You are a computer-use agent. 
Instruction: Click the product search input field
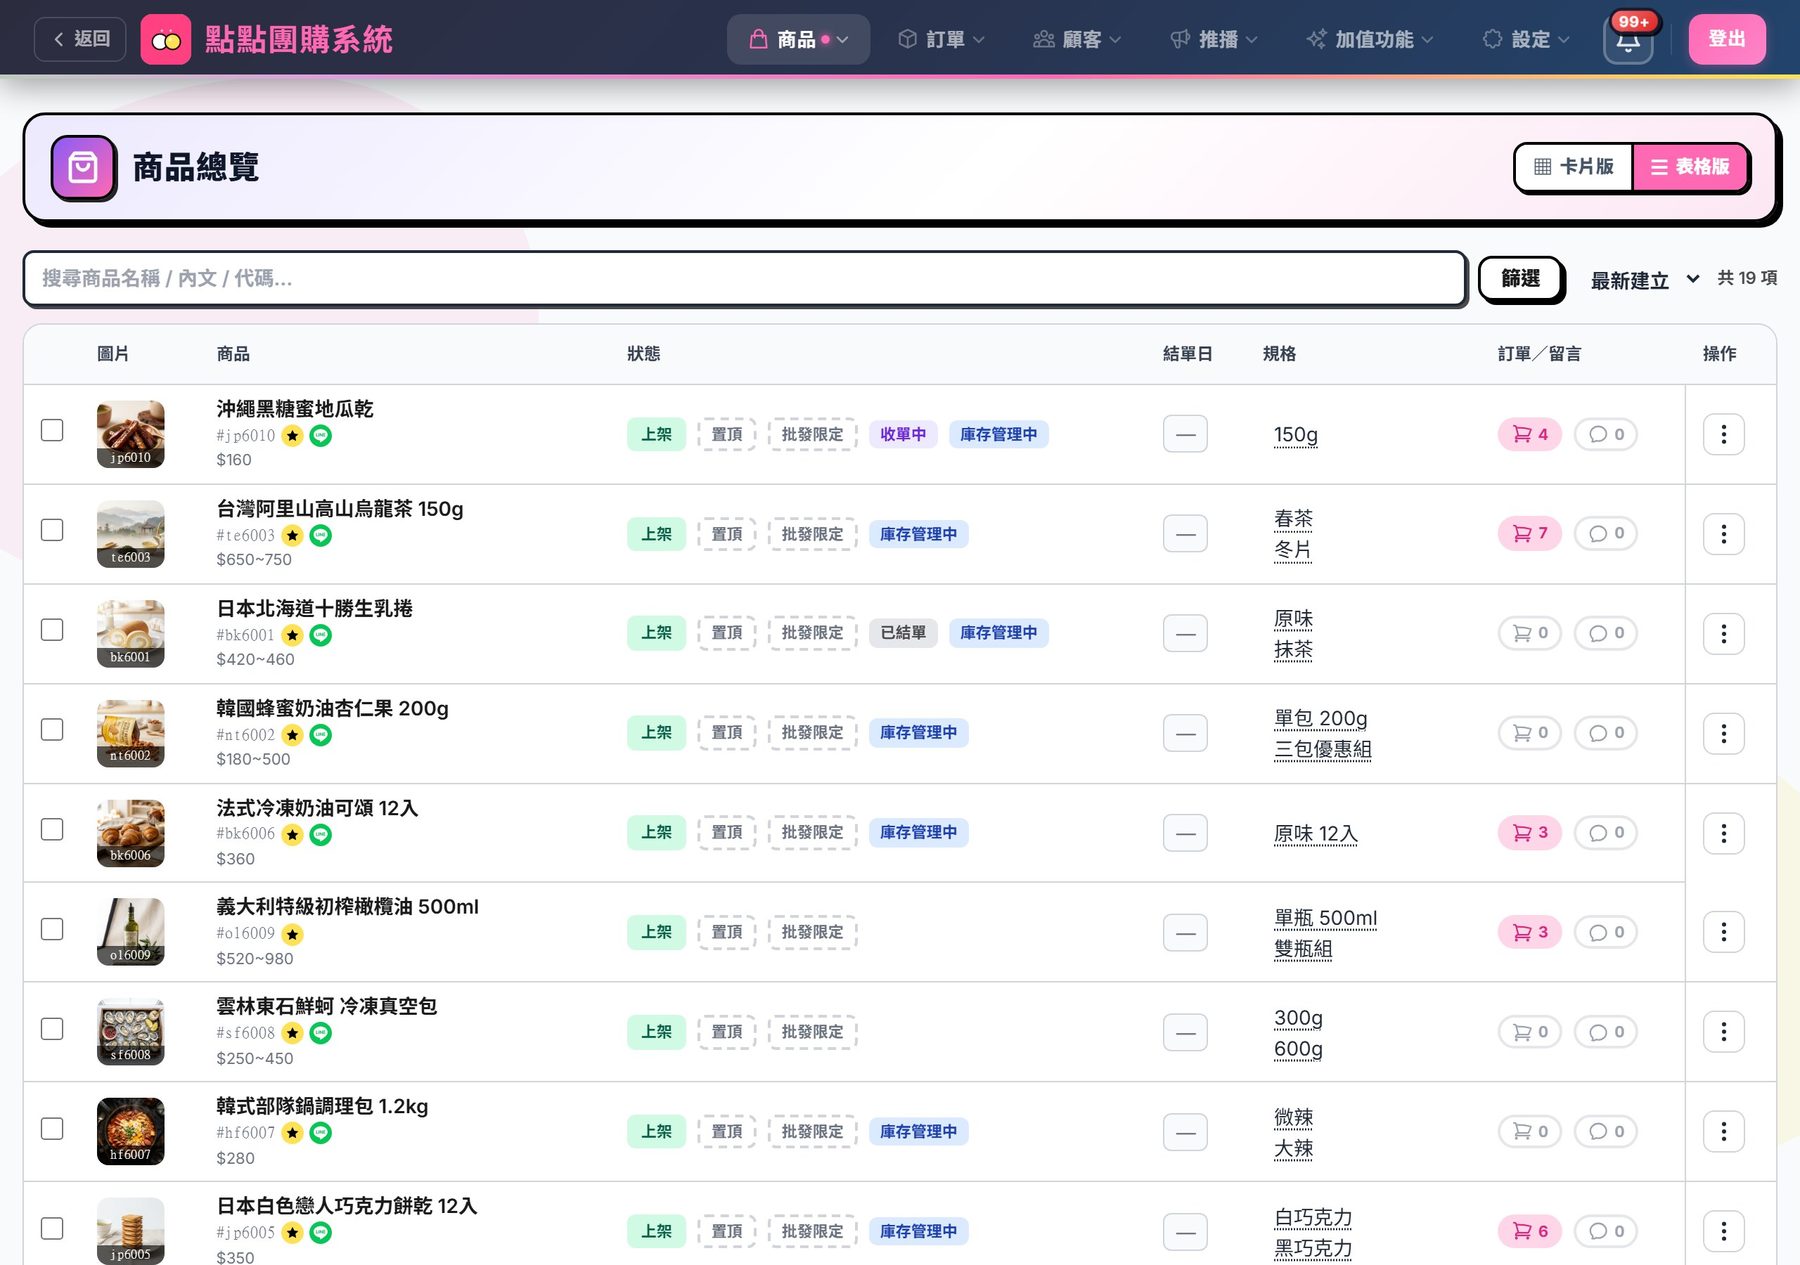click(x=745, y=278)
